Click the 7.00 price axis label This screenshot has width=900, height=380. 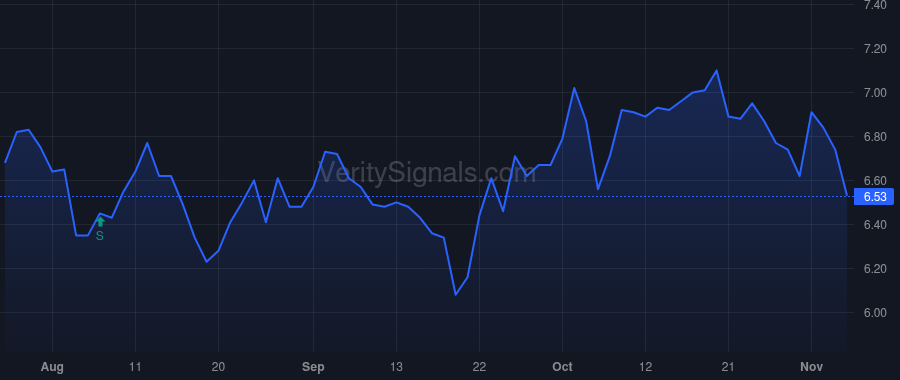[x=875, y=92]
